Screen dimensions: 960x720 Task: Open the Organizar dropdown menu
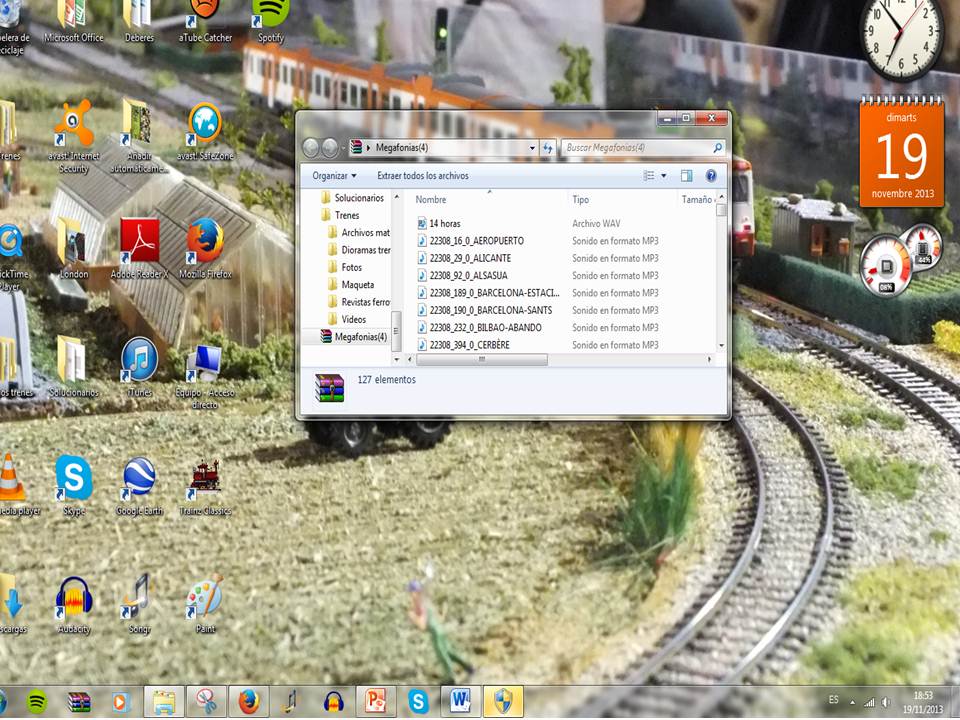[x=334, y=176]
